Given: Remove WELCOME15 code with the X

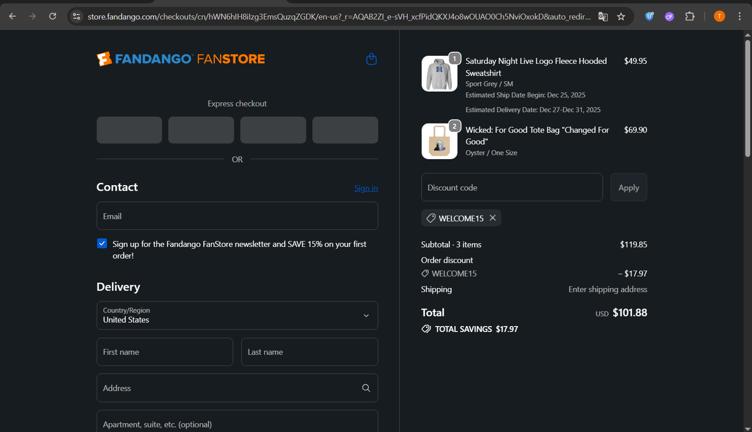Looking at the screenshot, I should 493,218.
